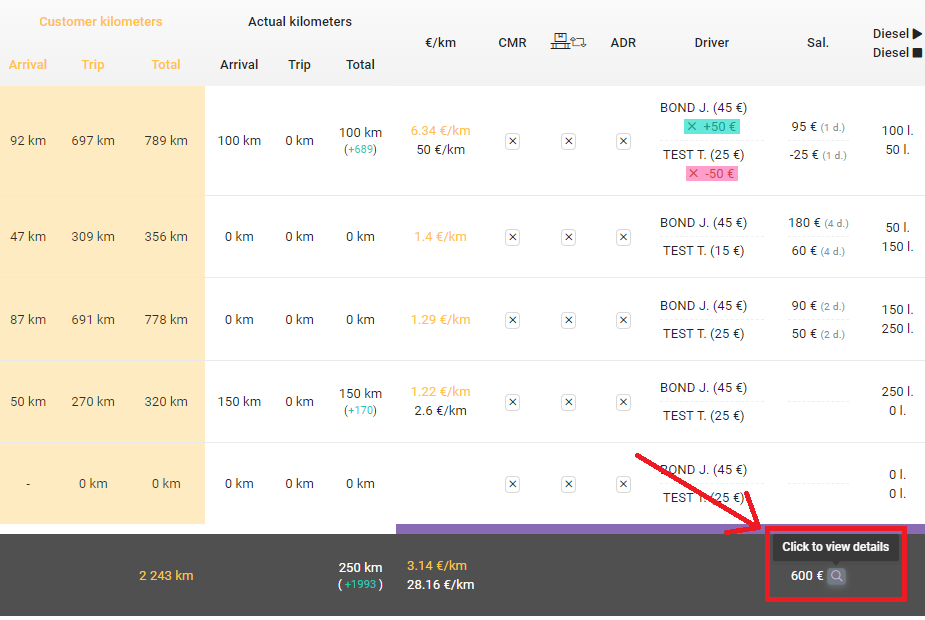Click the Actual kilometers header

[300, 22]
